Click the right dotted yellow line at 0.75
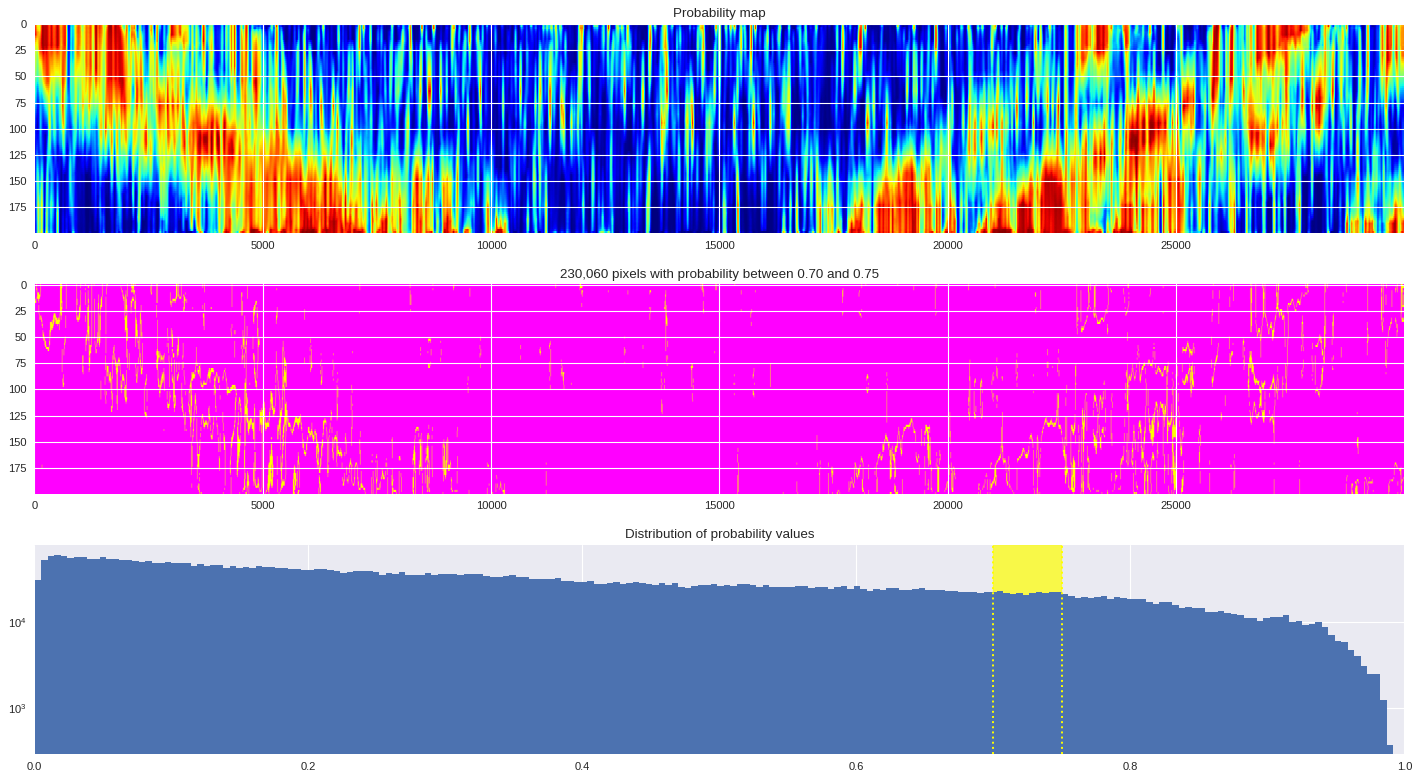Image resolution: width=1420 pixels, height=780 pixels. click(x=1062, y=680)
